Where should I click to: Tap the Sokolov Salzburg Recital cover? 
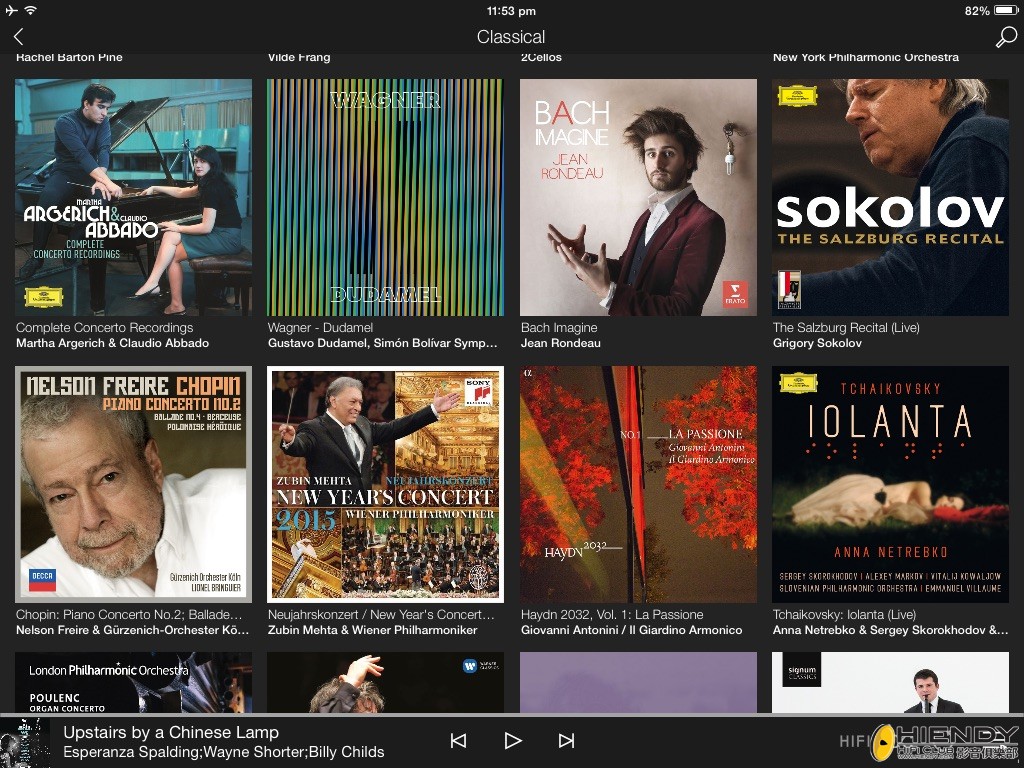click(x=890, y=198)
